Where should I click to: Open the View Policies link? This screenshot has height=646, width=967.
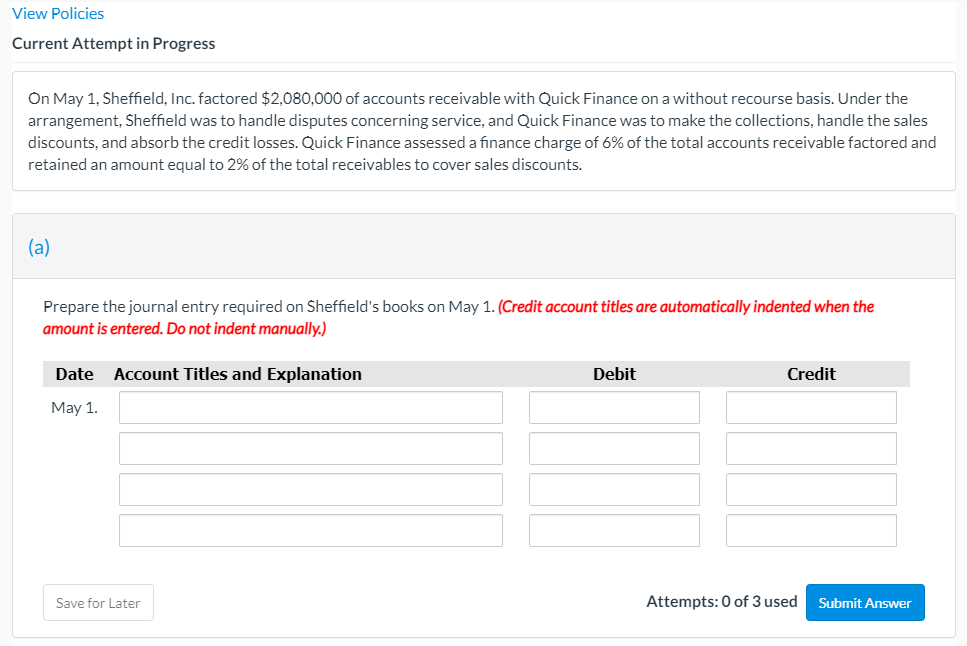(58, 14)
